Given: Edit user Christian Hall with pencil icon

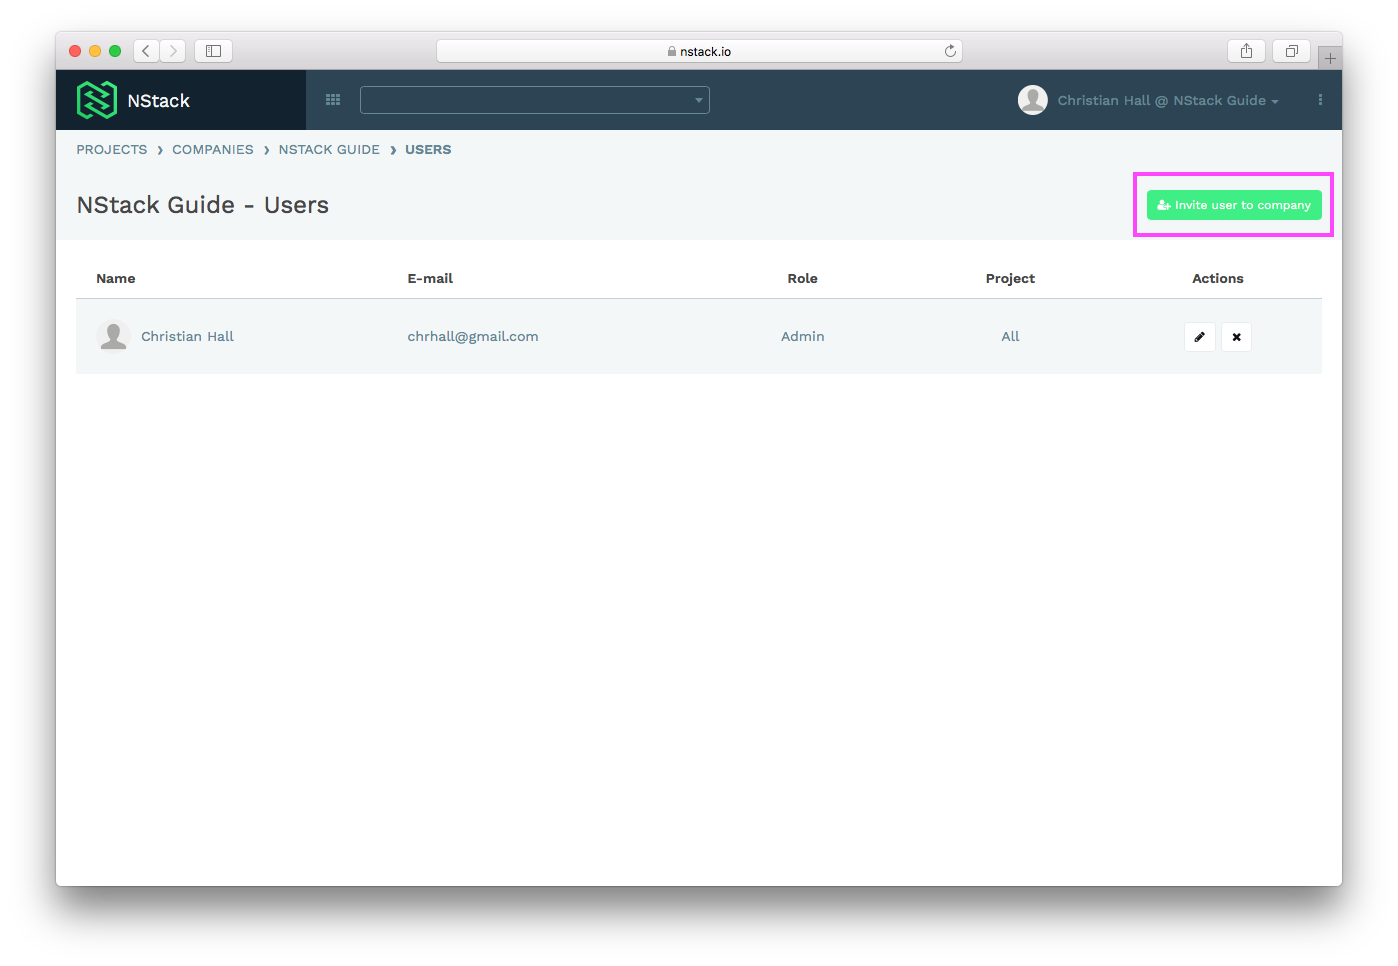Looking at the screenshot, I should click(1200, 337).
